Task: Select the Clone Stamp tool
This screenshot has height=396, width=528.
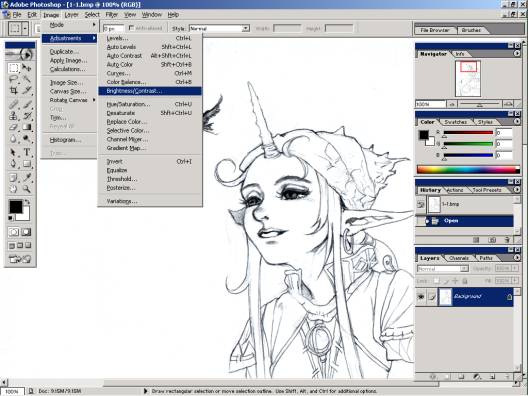Action: tap(13, 116)
